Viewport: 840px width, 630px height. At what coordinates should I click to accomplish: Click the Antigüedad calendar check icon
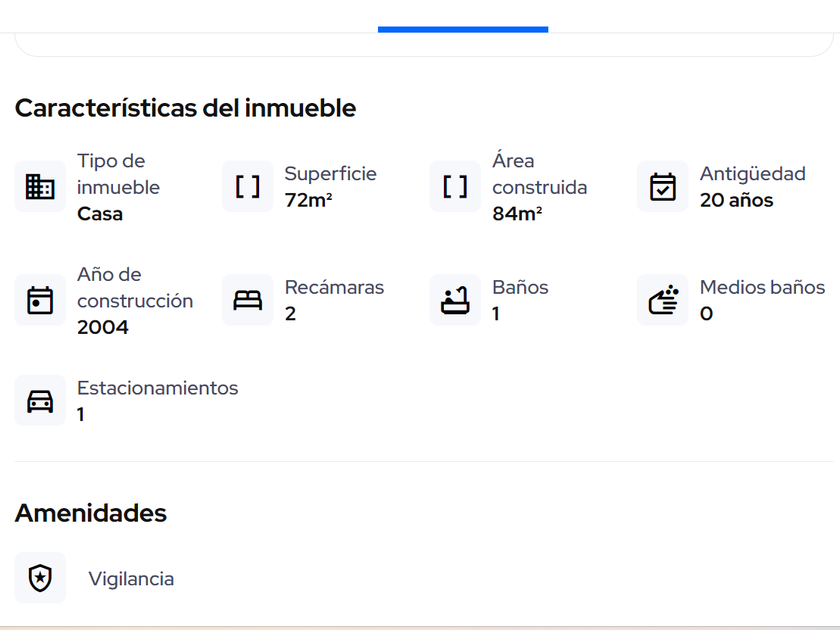663,187
